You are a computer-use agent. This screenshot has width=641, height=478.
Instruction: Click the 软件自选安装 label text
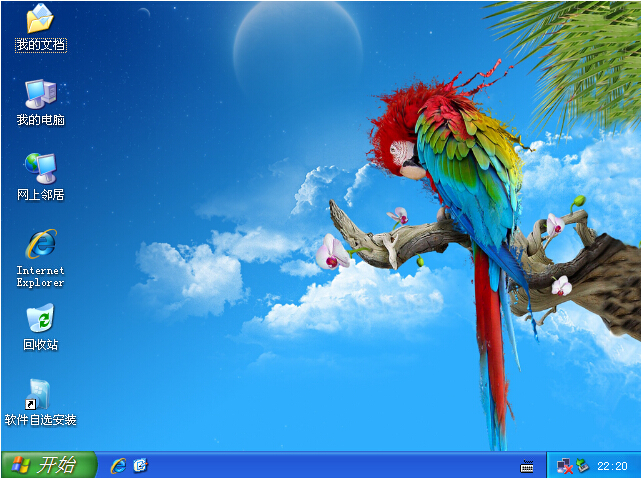click(x=40, y=420)
